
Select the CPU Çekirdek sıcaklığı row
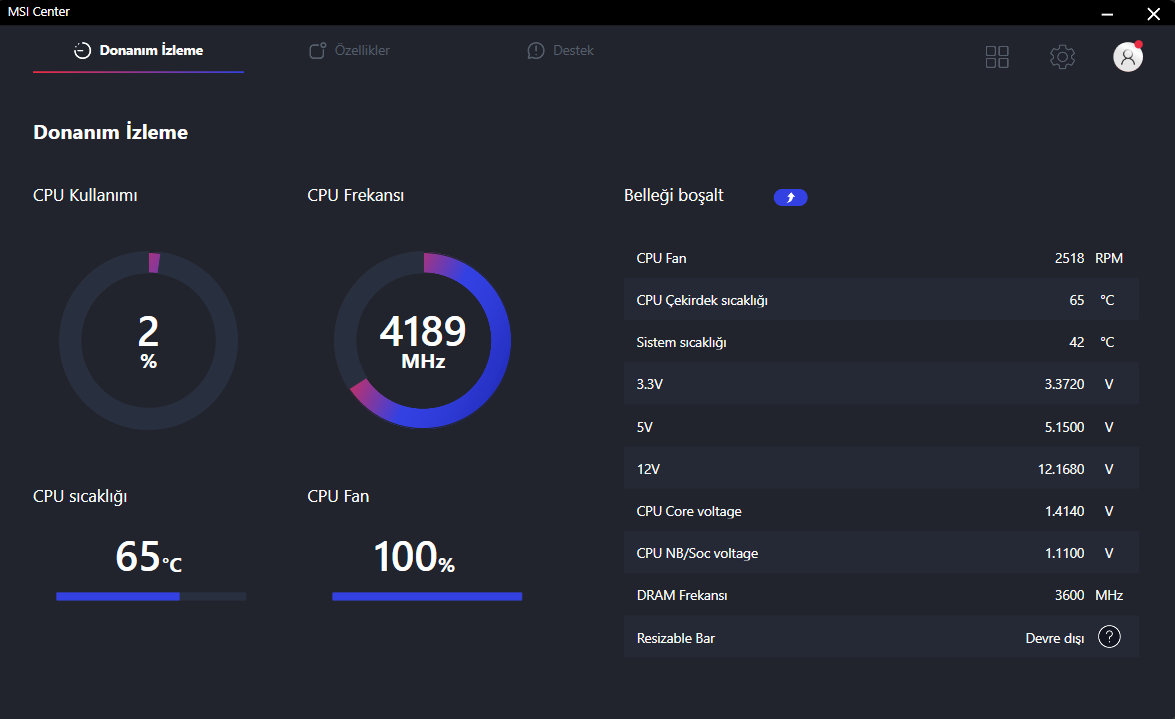[881, 300]
